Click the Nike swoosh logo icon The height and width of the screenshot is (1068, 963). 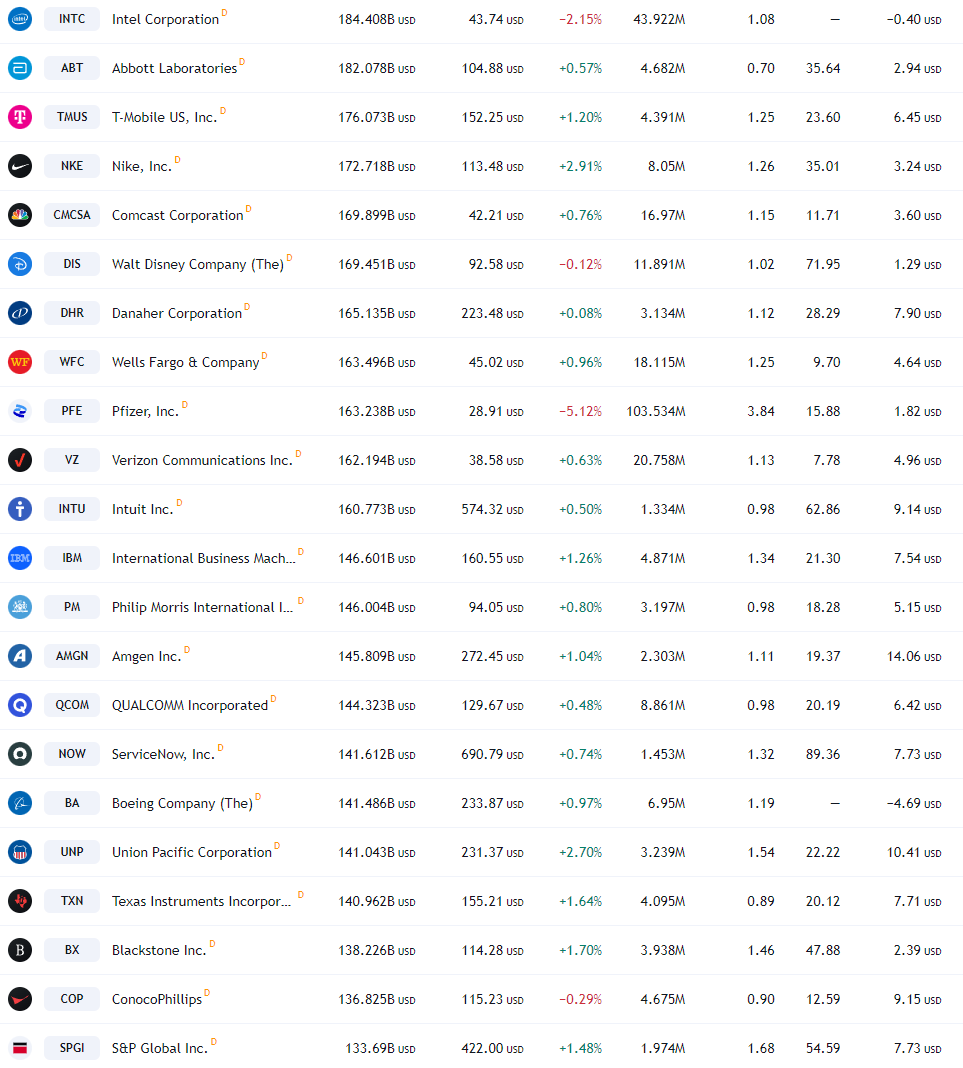point(20,166)
